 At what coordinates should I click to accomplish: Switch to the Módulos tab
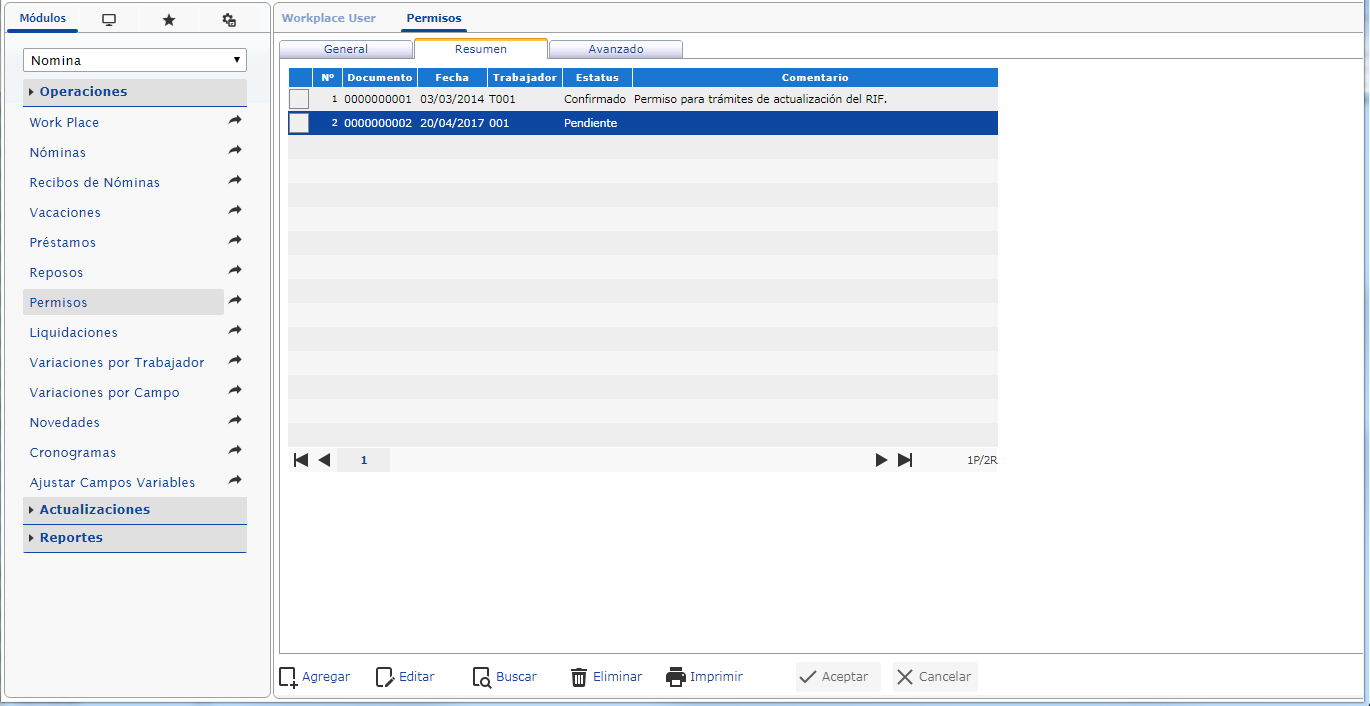43,19
